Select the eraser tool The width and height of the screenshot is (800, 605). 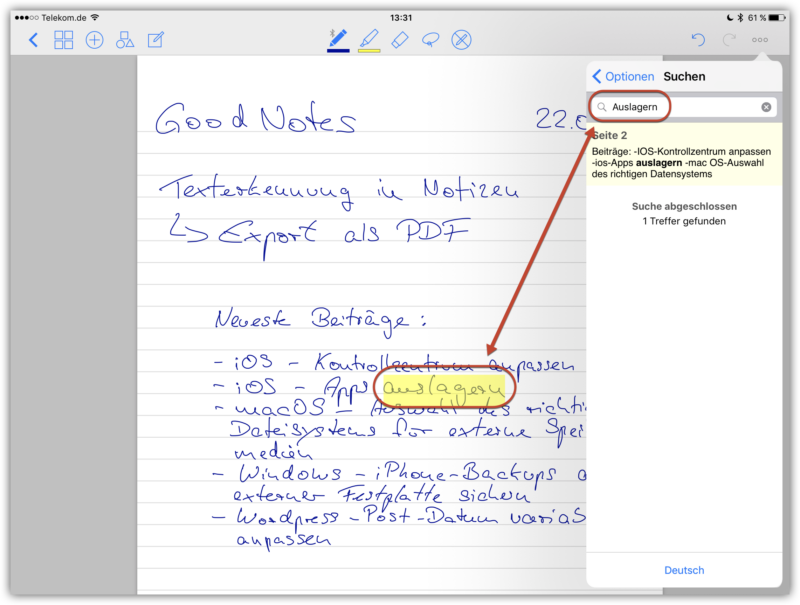pyautogui.click(x=400, y=40)
